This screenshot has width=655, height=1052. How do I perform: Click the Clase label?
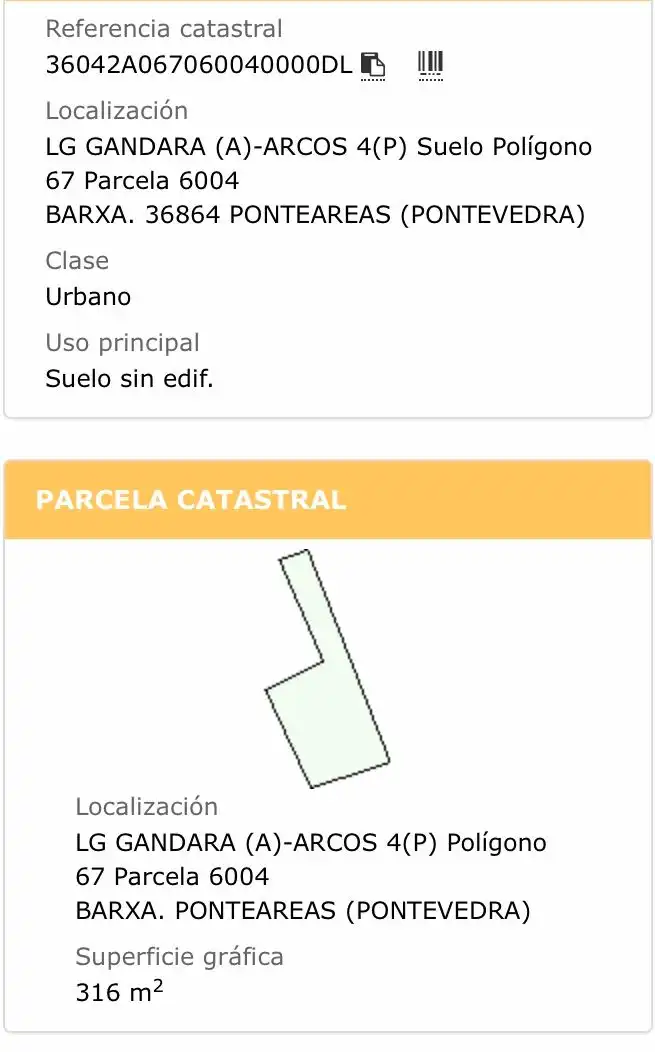click(x=77, y=260)
